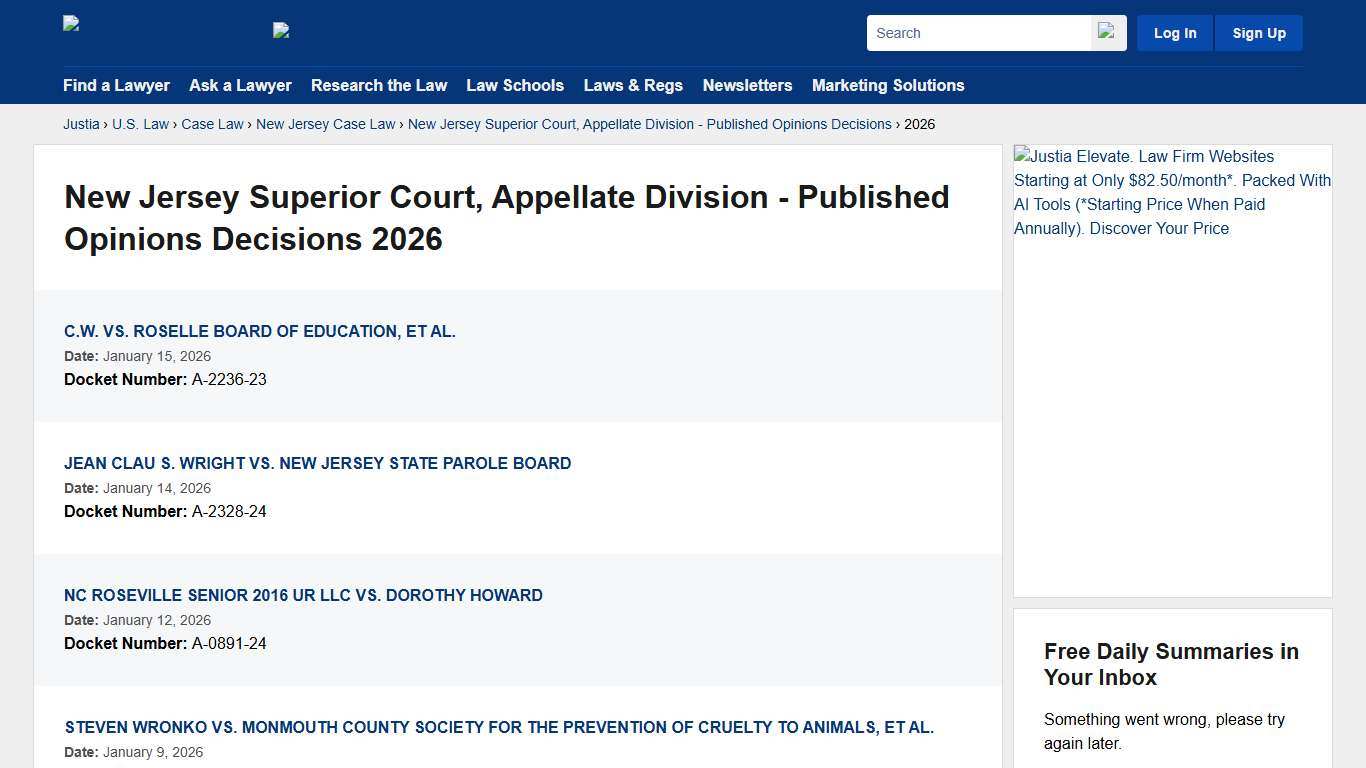
Task: Click the Log In button
Action: [1174, 32]
